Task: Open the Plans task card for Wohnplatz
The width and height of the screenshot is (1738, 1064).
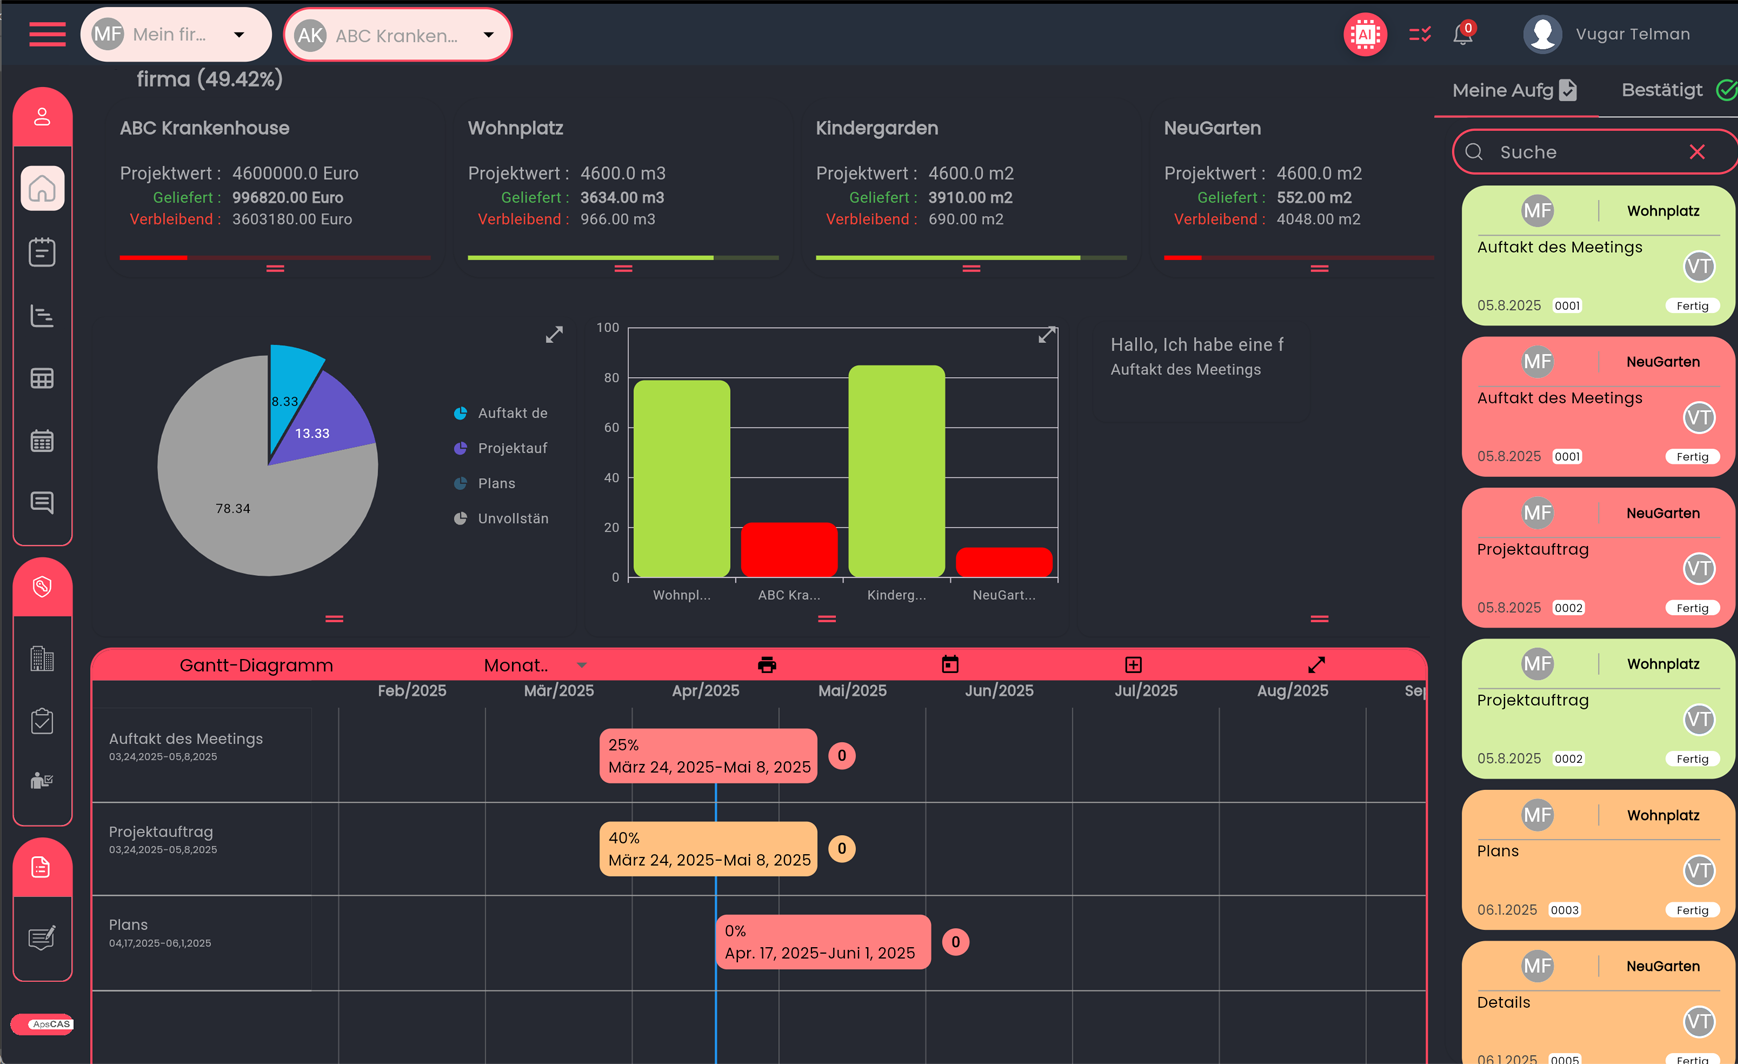Action: click(1597, 860)
